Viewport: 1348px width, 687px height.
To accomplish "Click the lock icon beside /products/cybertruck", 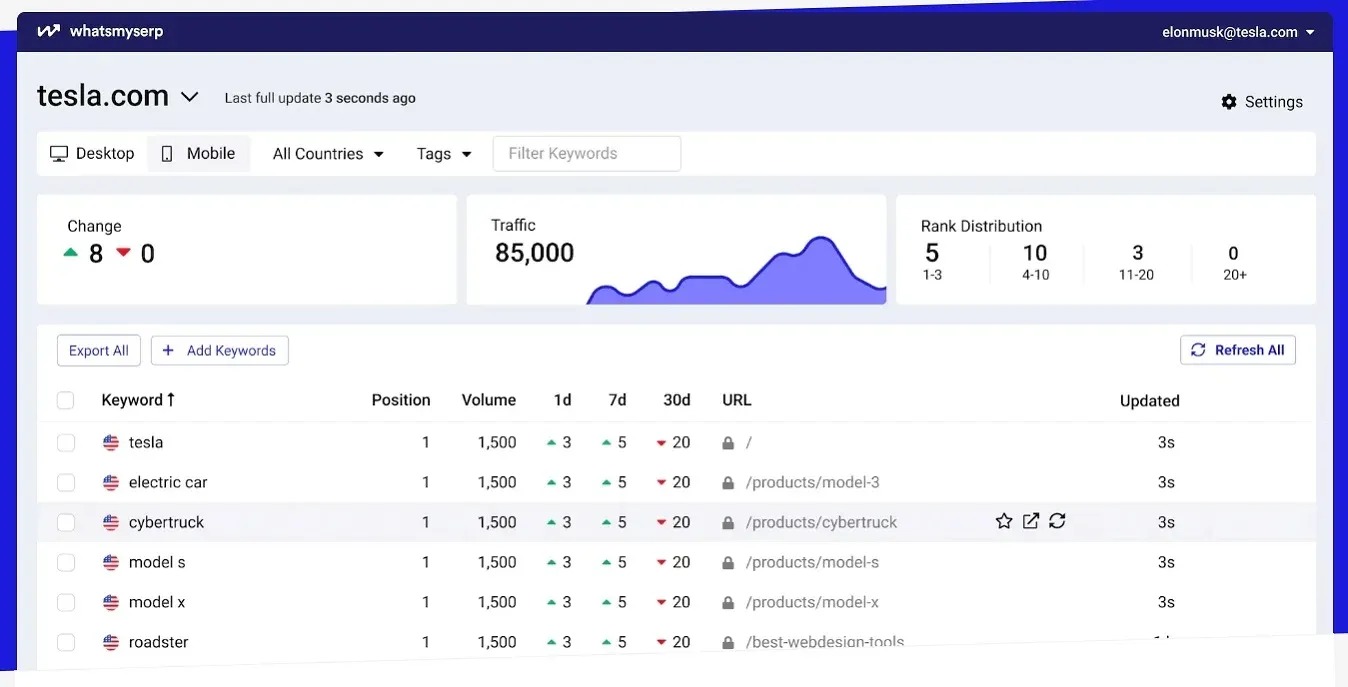I will tap(728, 522).
